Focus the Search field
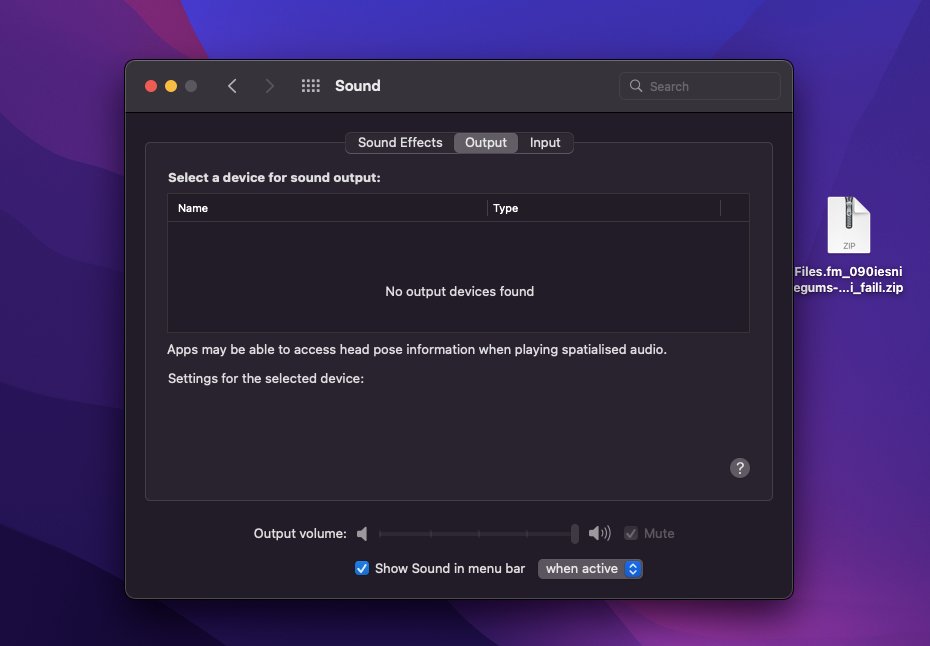 700,87
